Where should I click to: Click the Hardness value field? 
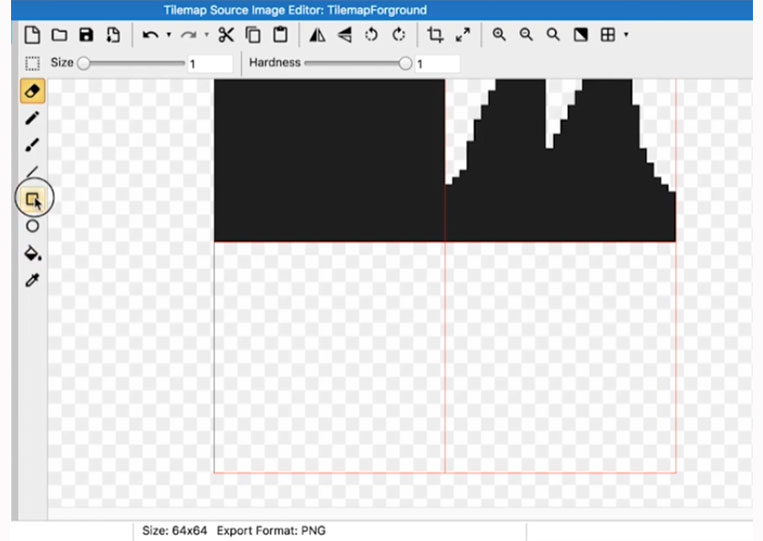pos(437,64)
